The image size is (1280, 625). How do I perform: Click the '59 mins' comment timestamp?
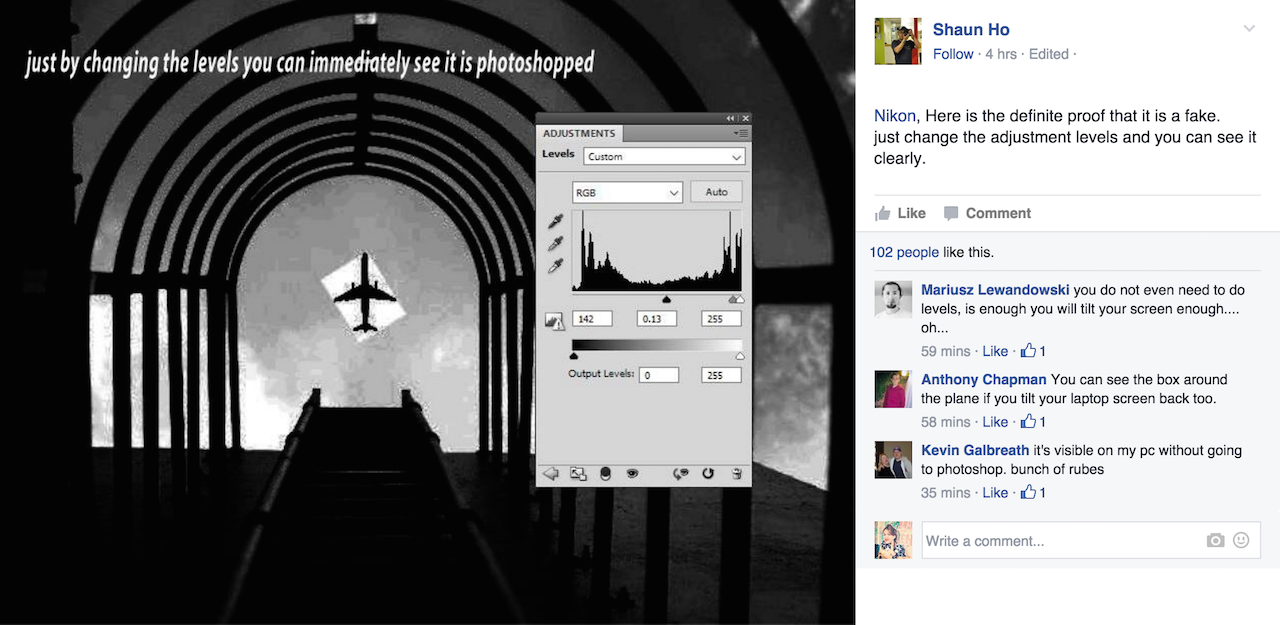(x=946, y=351)
